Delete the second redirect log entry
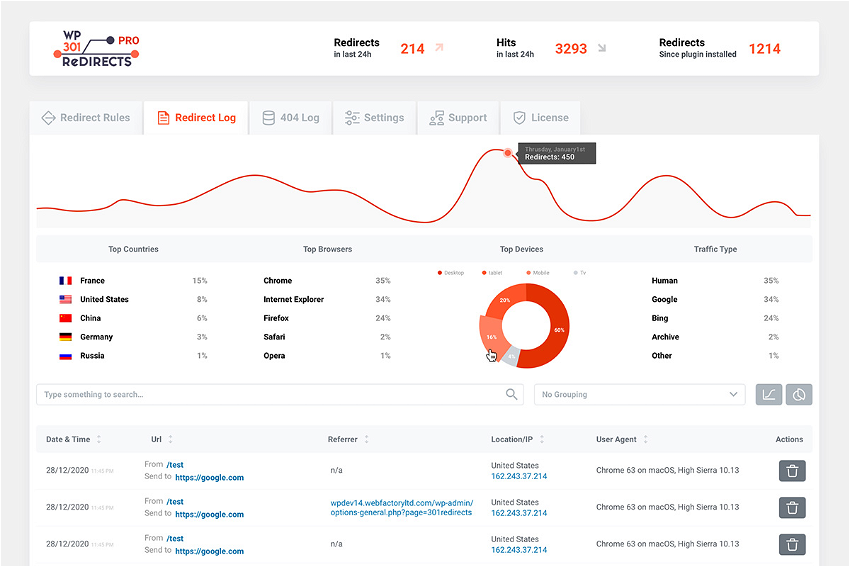Screen dimensions: 850x567 (792, 508)
